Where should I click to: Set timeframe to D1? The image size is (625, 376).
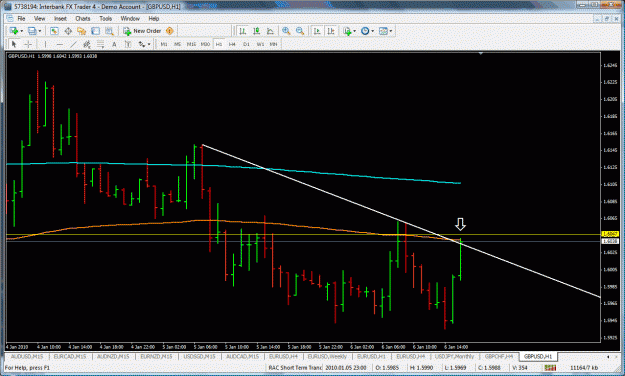pyautogui.click(x=246, y=44)
